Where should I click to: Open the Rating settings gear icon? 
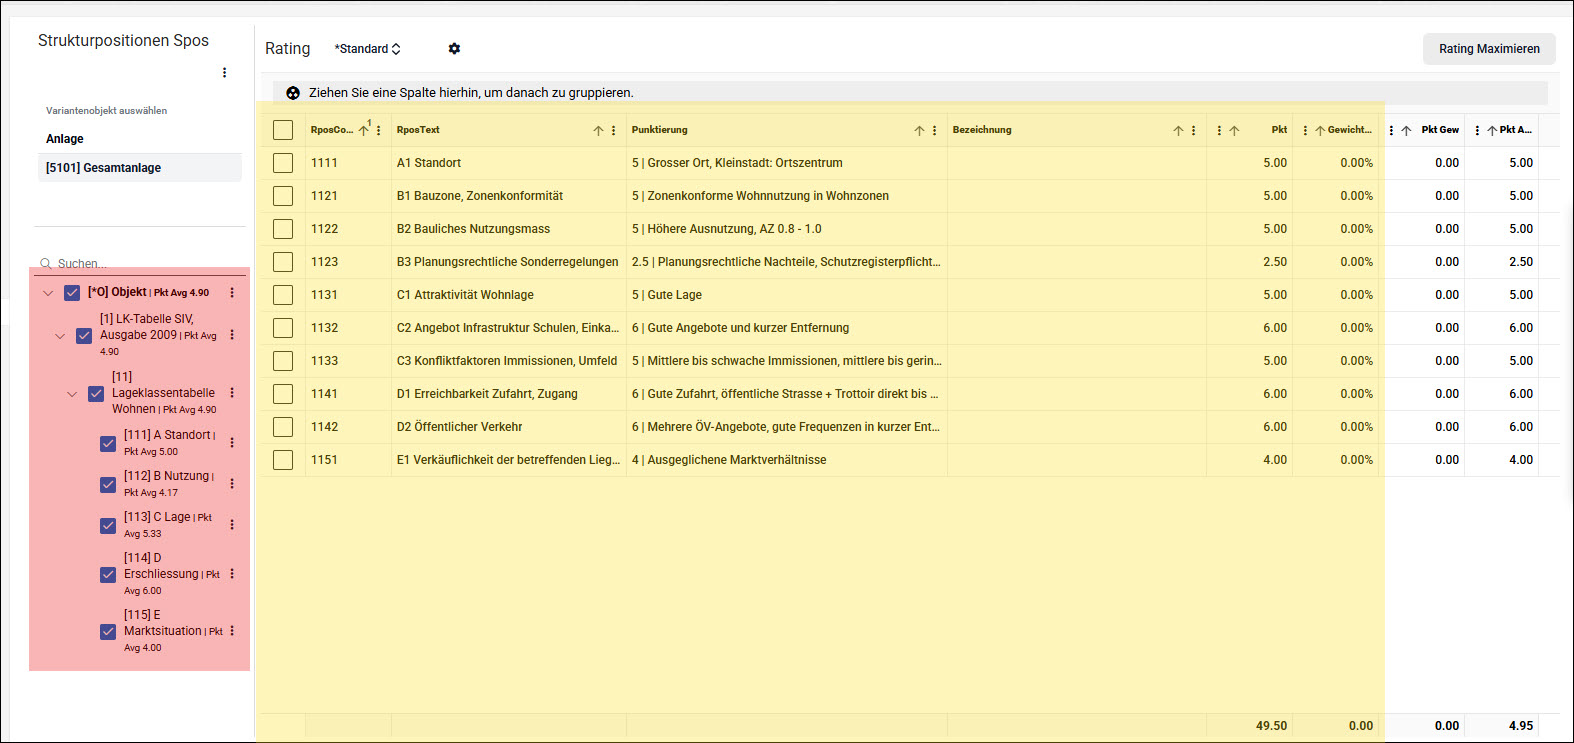click(454, 49)
